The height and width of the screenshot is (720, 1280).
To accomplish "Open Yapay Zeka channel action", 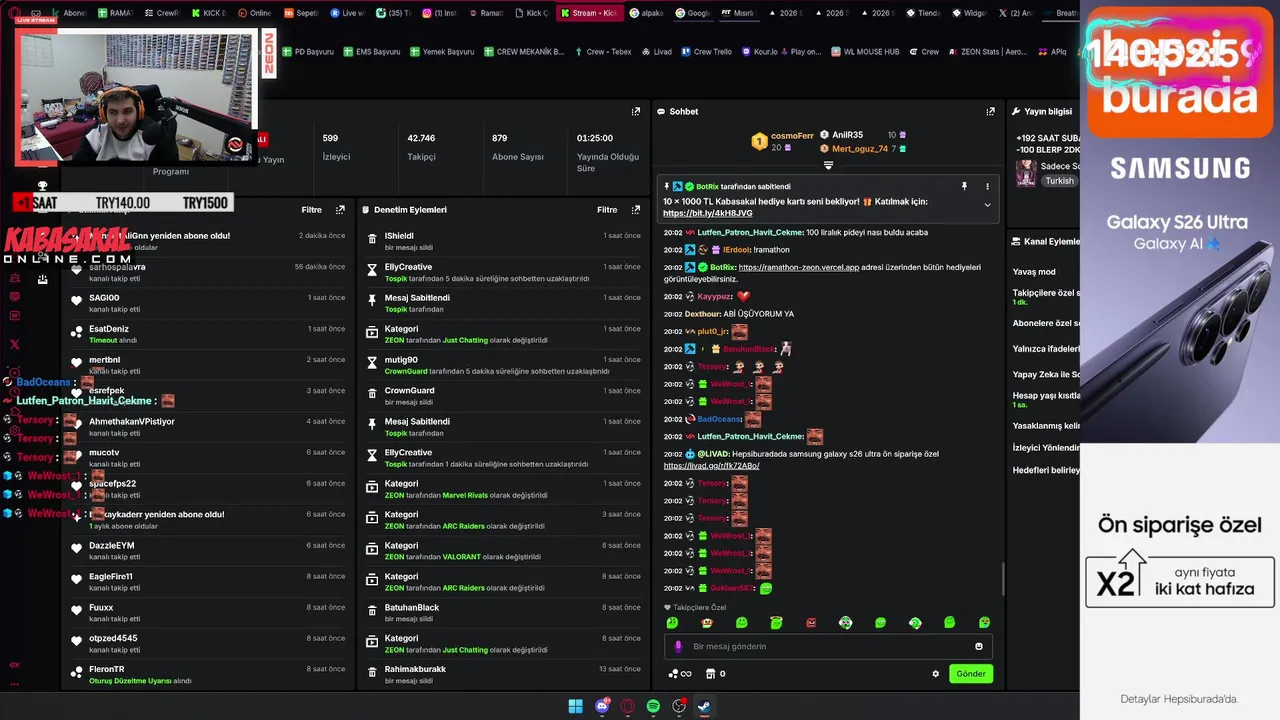I will 1045,375.
